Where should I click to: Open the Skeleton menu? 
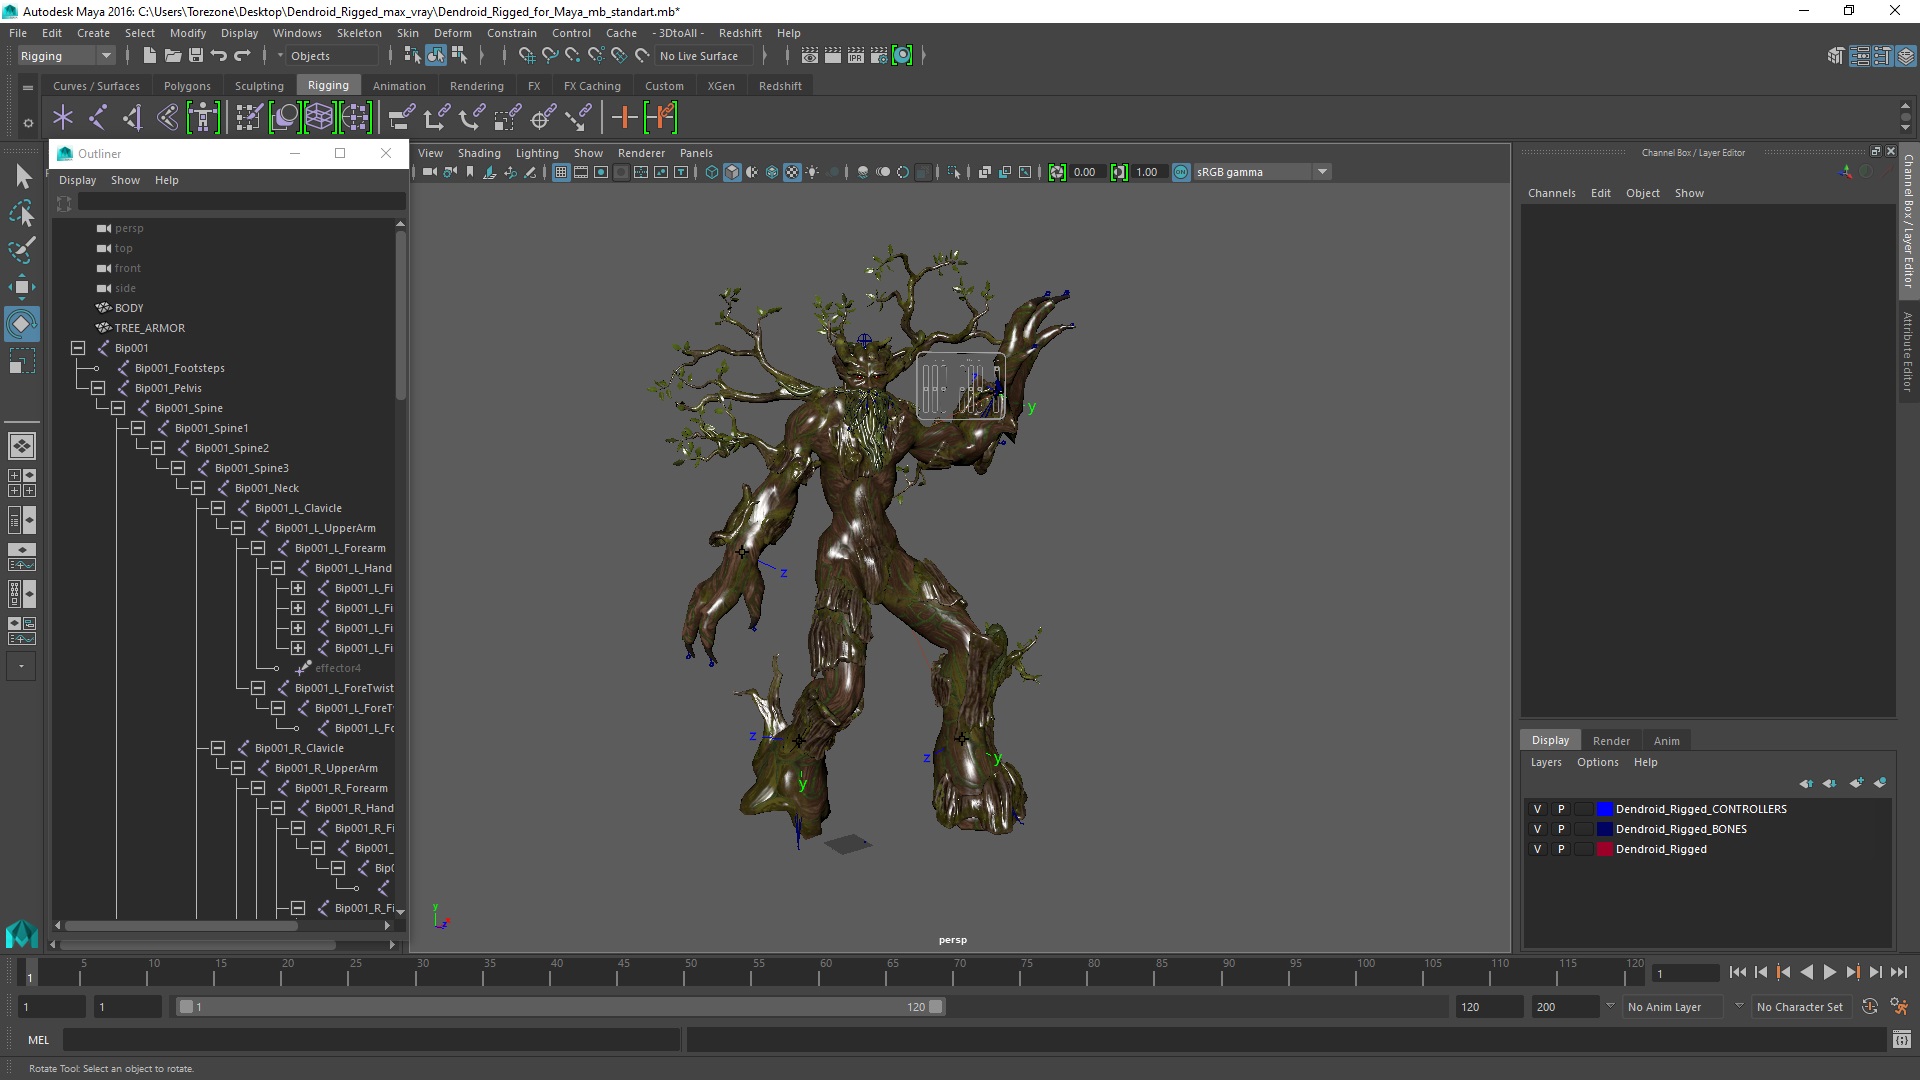pyautogui.click(x=358, y=33)
